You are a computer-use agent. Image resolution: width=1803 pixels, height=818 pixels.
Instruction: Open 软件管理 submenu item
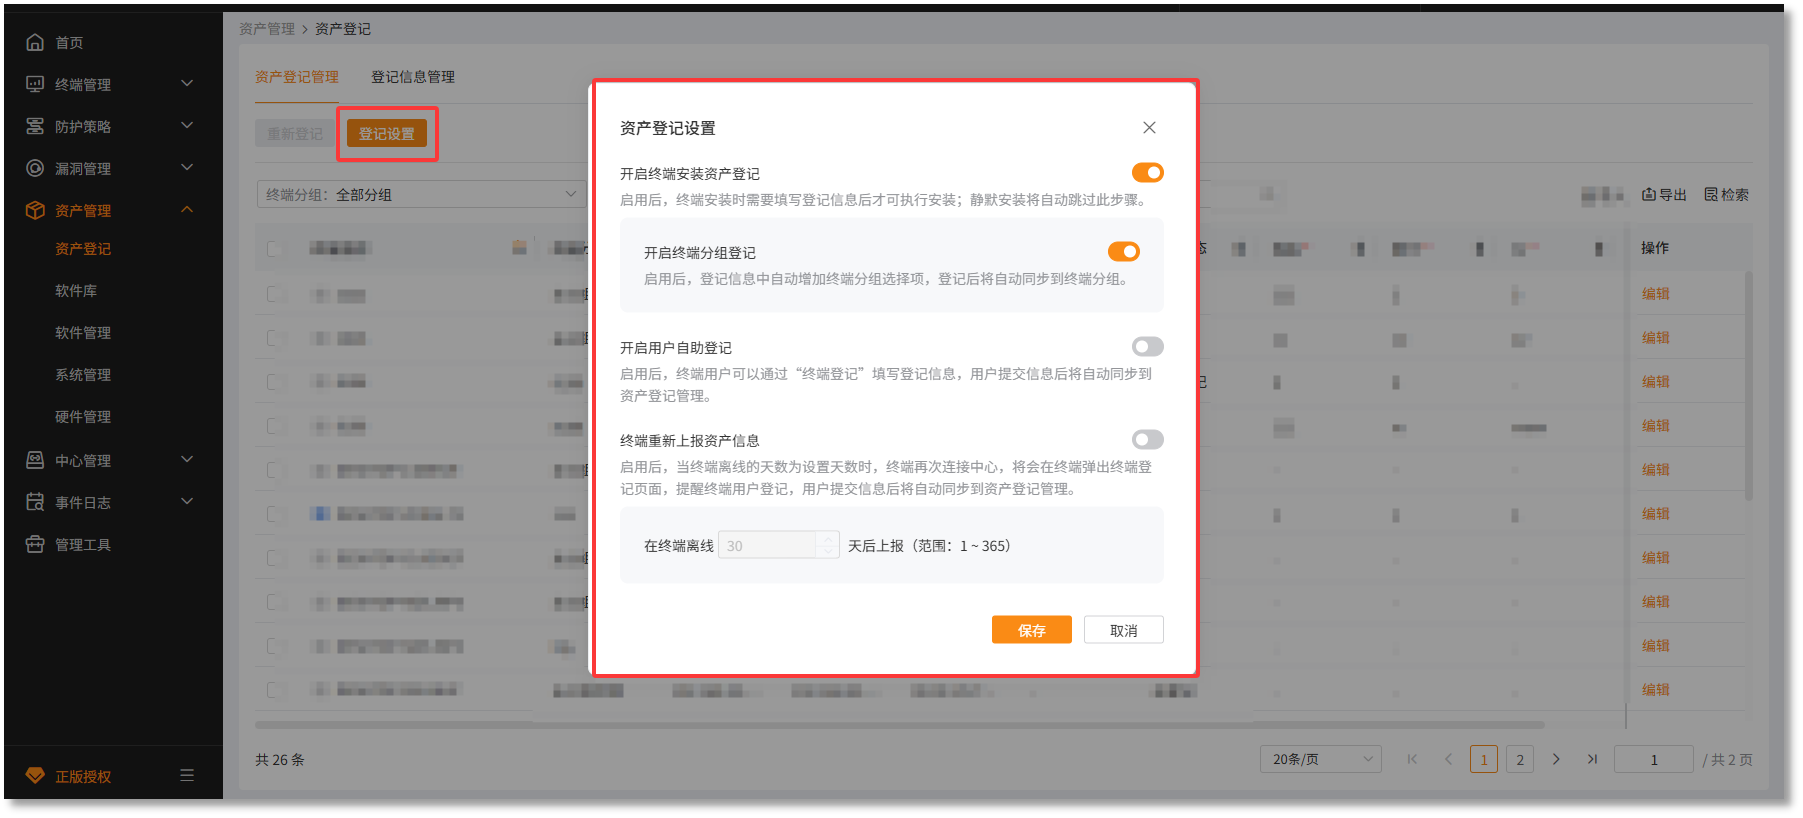(83, 333)
